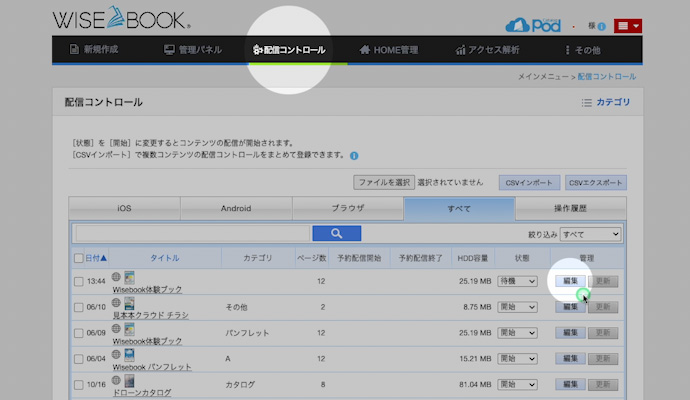Image resolution: width=690 pixels, height=400 pixels.
Task: Click globe icon in 13:44 row
Action: click(116, 277)
